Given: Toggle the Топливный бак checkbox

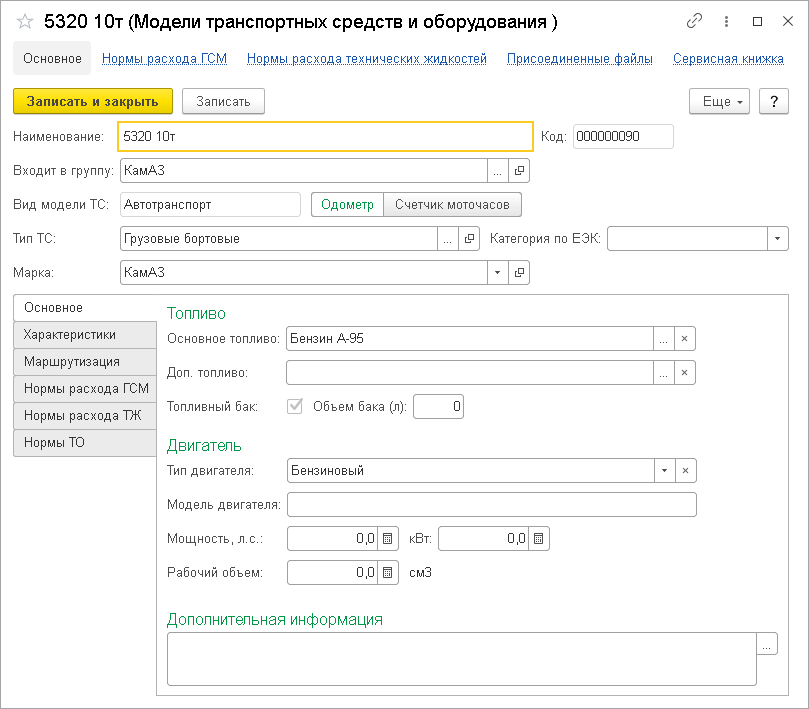Looking at the screenshot, I should click(295, 406).
